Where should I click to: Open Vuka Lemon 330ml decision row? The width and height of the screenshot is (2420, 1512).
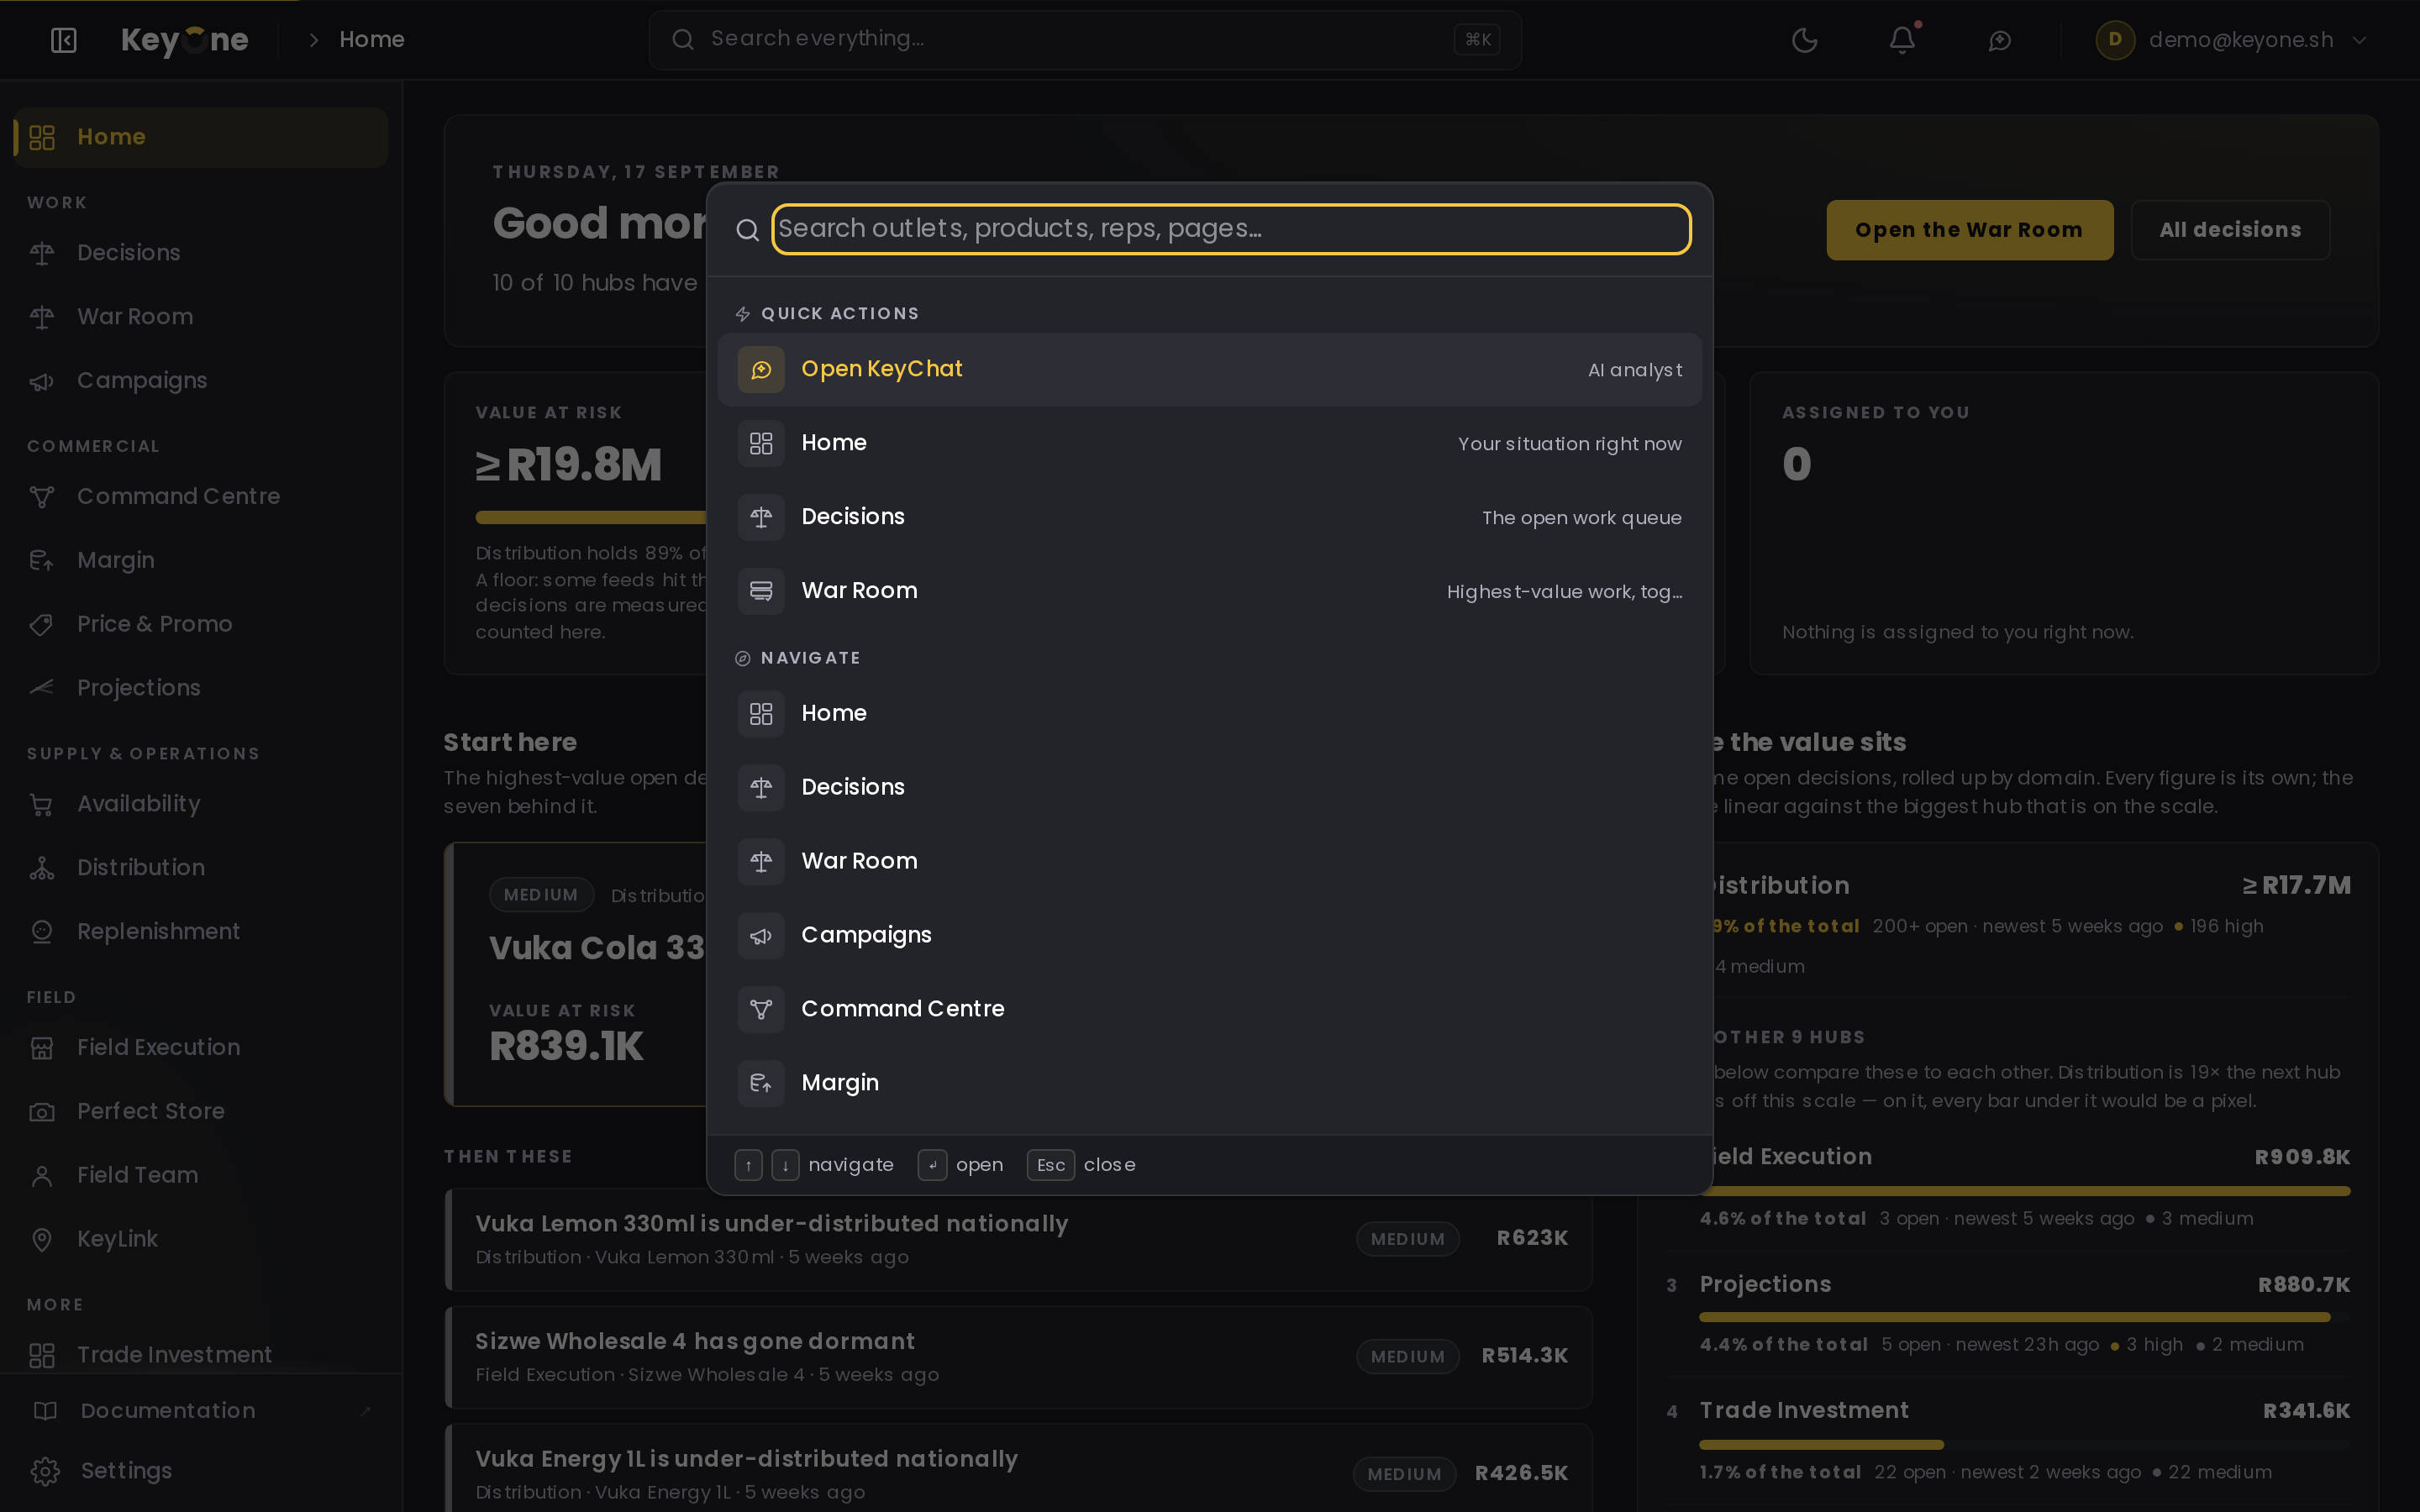tap(1018, 1239)
